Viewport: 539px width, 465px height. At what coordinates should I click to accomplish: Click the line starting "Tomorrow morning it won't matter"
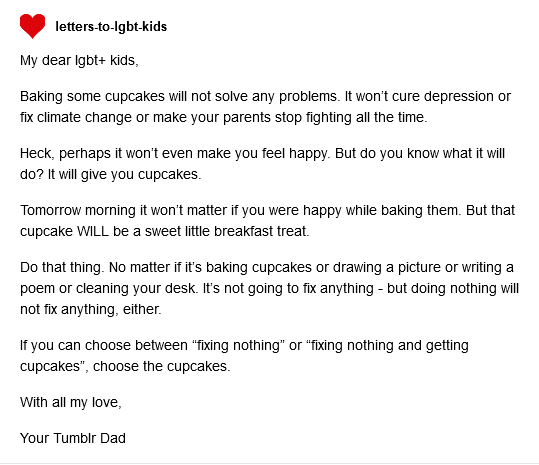267,210
